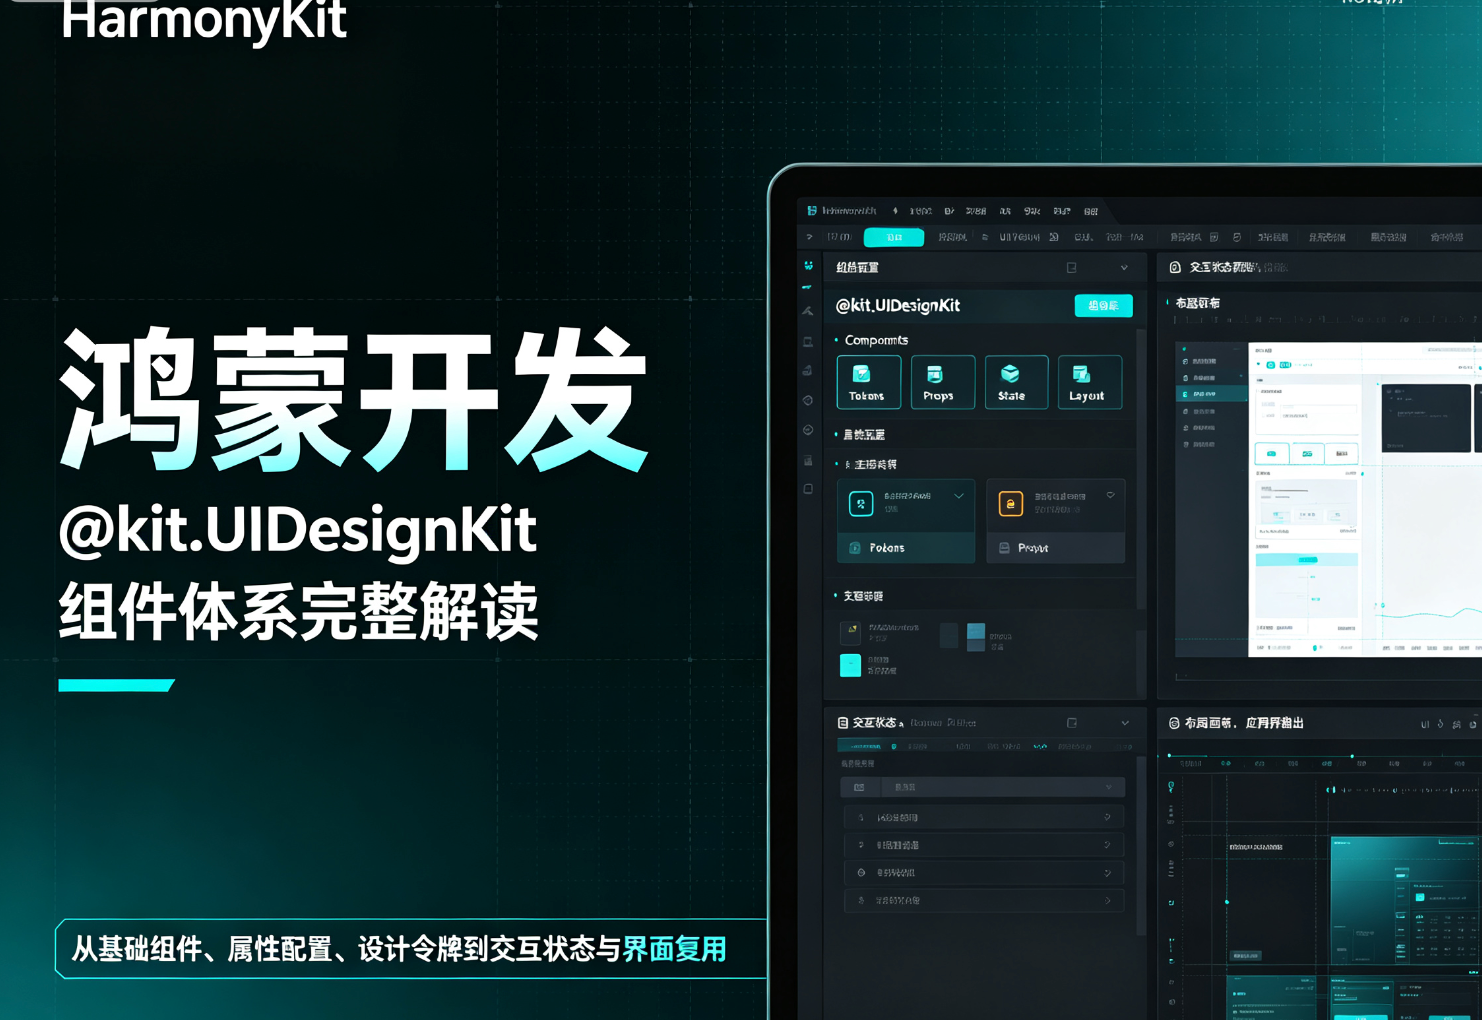Viewport: 1482px width, 1020px height.
Task: Click the cyan icon atop the left sidebar
Action: [809, 266]
